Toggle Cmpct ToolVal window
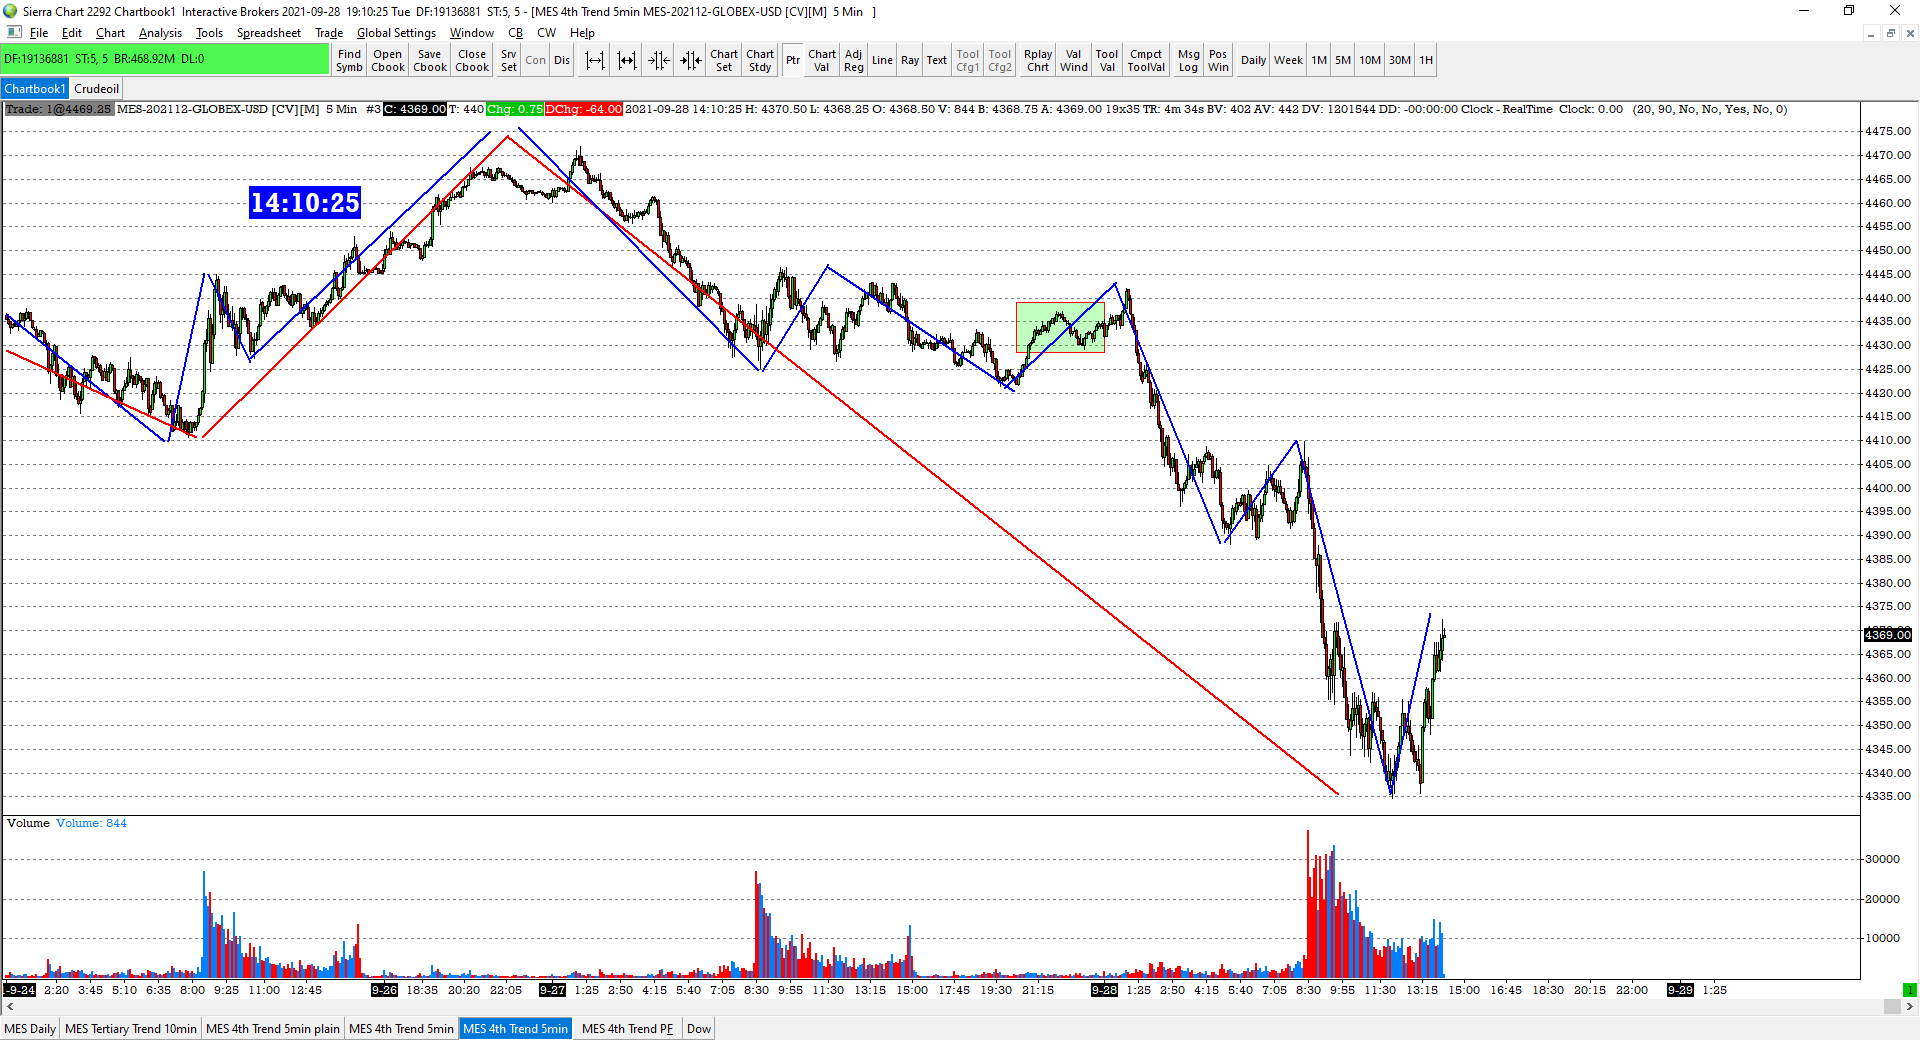The image size is (1920, 1040). pyautogui.click(x=1146, y=61)
